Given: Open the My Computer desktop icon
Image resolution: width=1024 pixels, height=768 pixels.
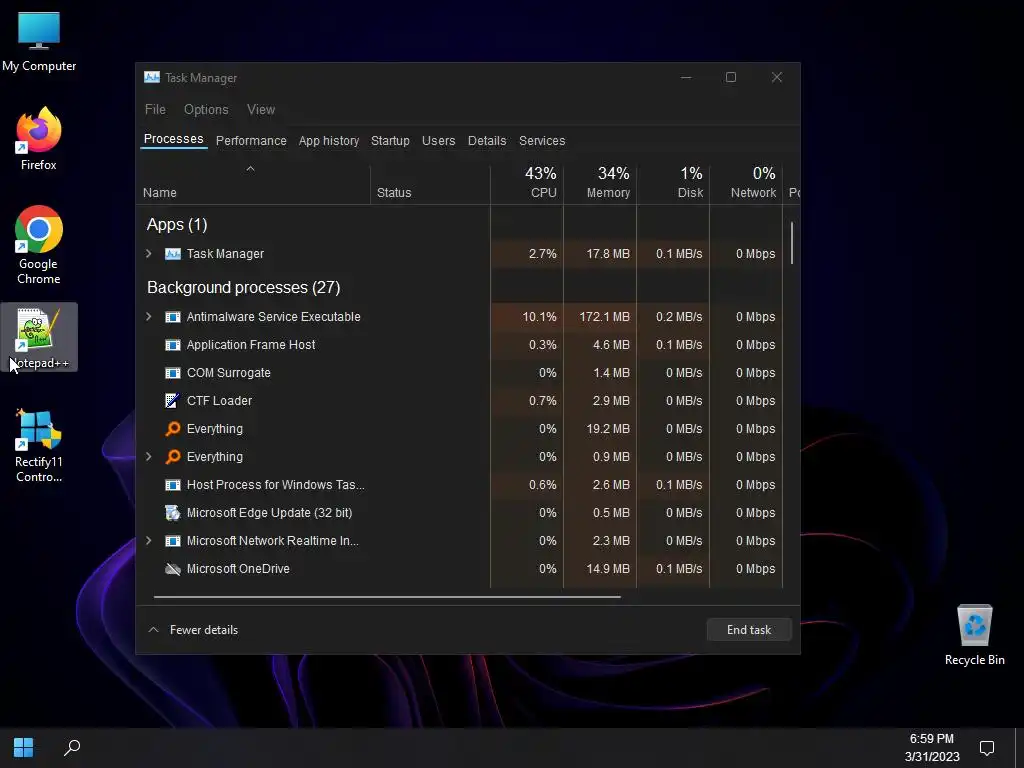Looking at the screenshot, I should pos(39,42).
